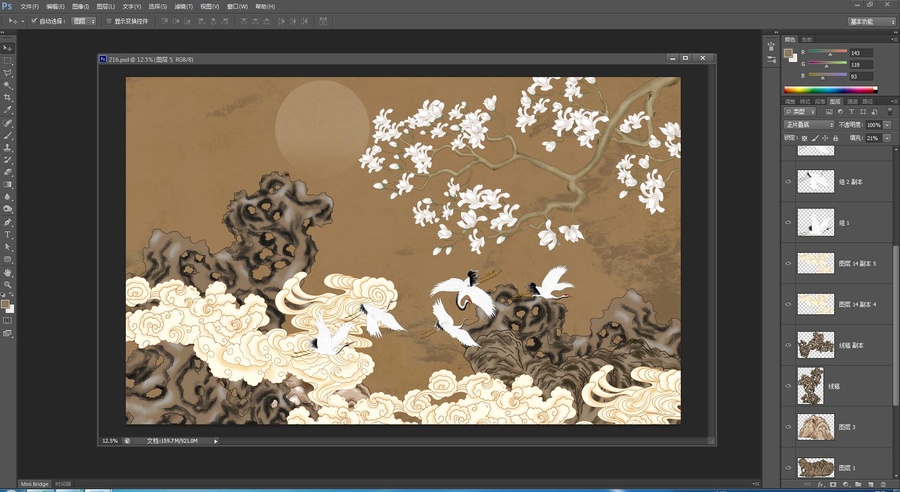Open the 不透明度 opacity slider arrow
Screen dimensions: 900x492
coord(887,125)
